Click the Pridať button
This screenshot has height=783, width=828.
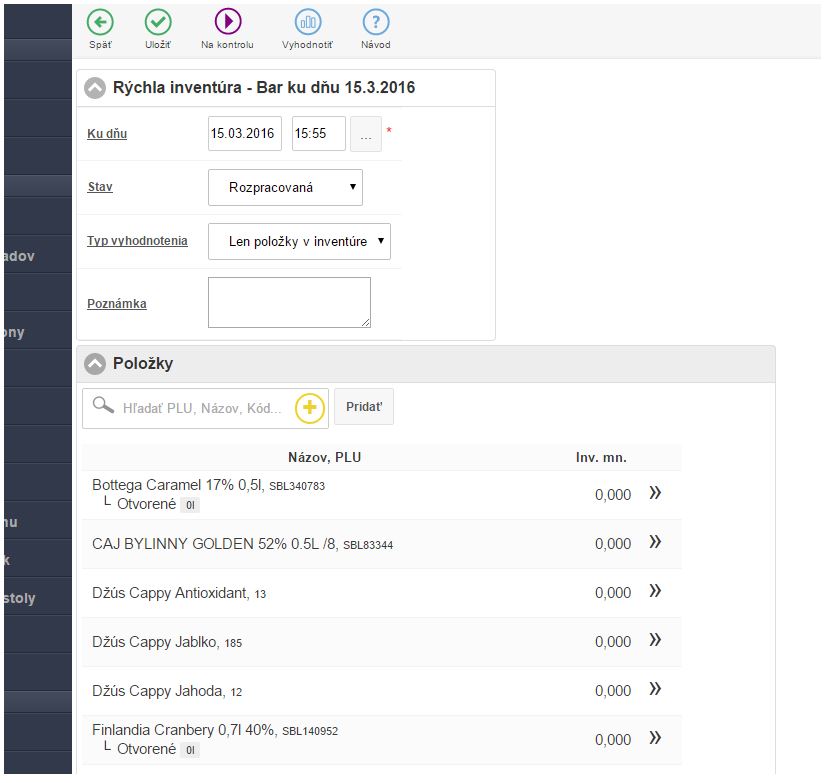click(363, 407)
